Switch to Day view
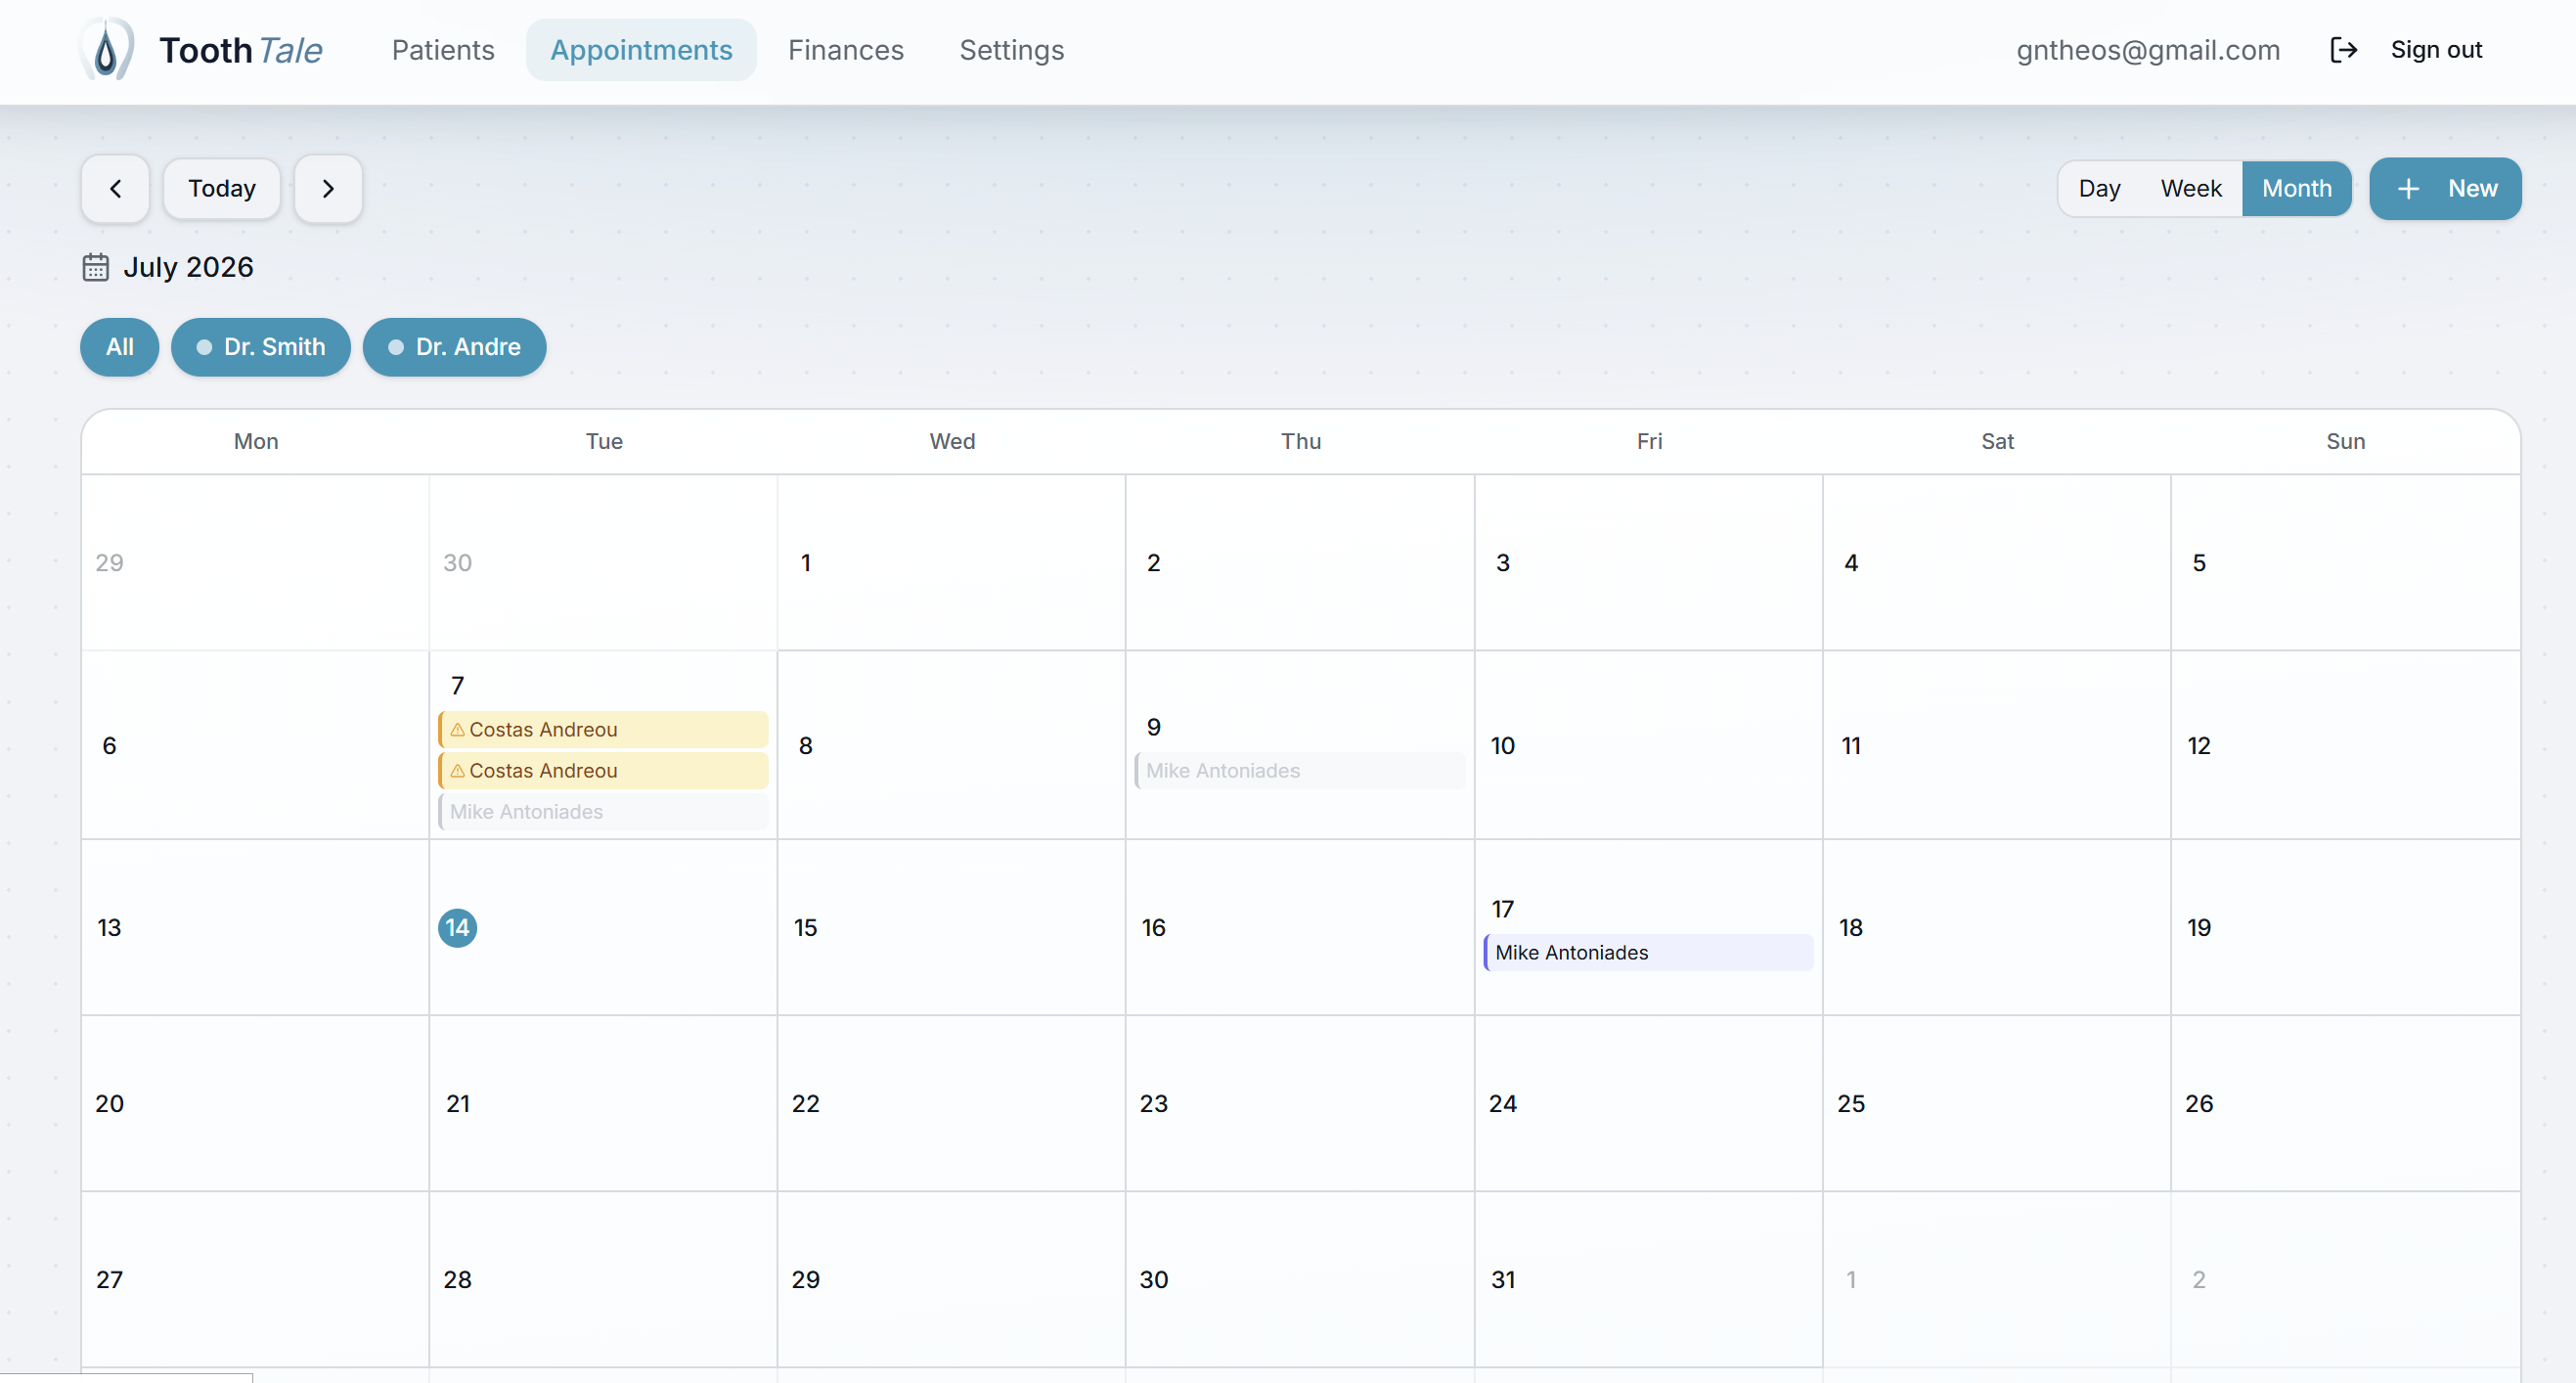Screen dimensions: 2576x1383 pyautogui.click(x=2099, y=188)
